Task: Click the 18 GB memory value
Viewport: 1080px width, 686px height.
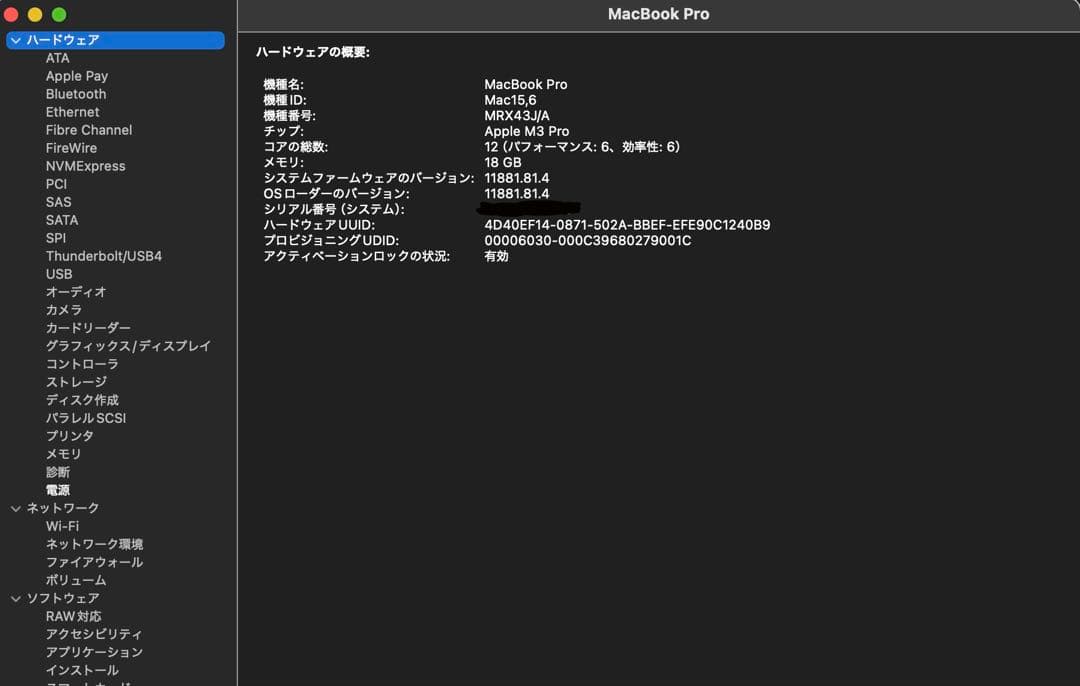Action: 503,163
